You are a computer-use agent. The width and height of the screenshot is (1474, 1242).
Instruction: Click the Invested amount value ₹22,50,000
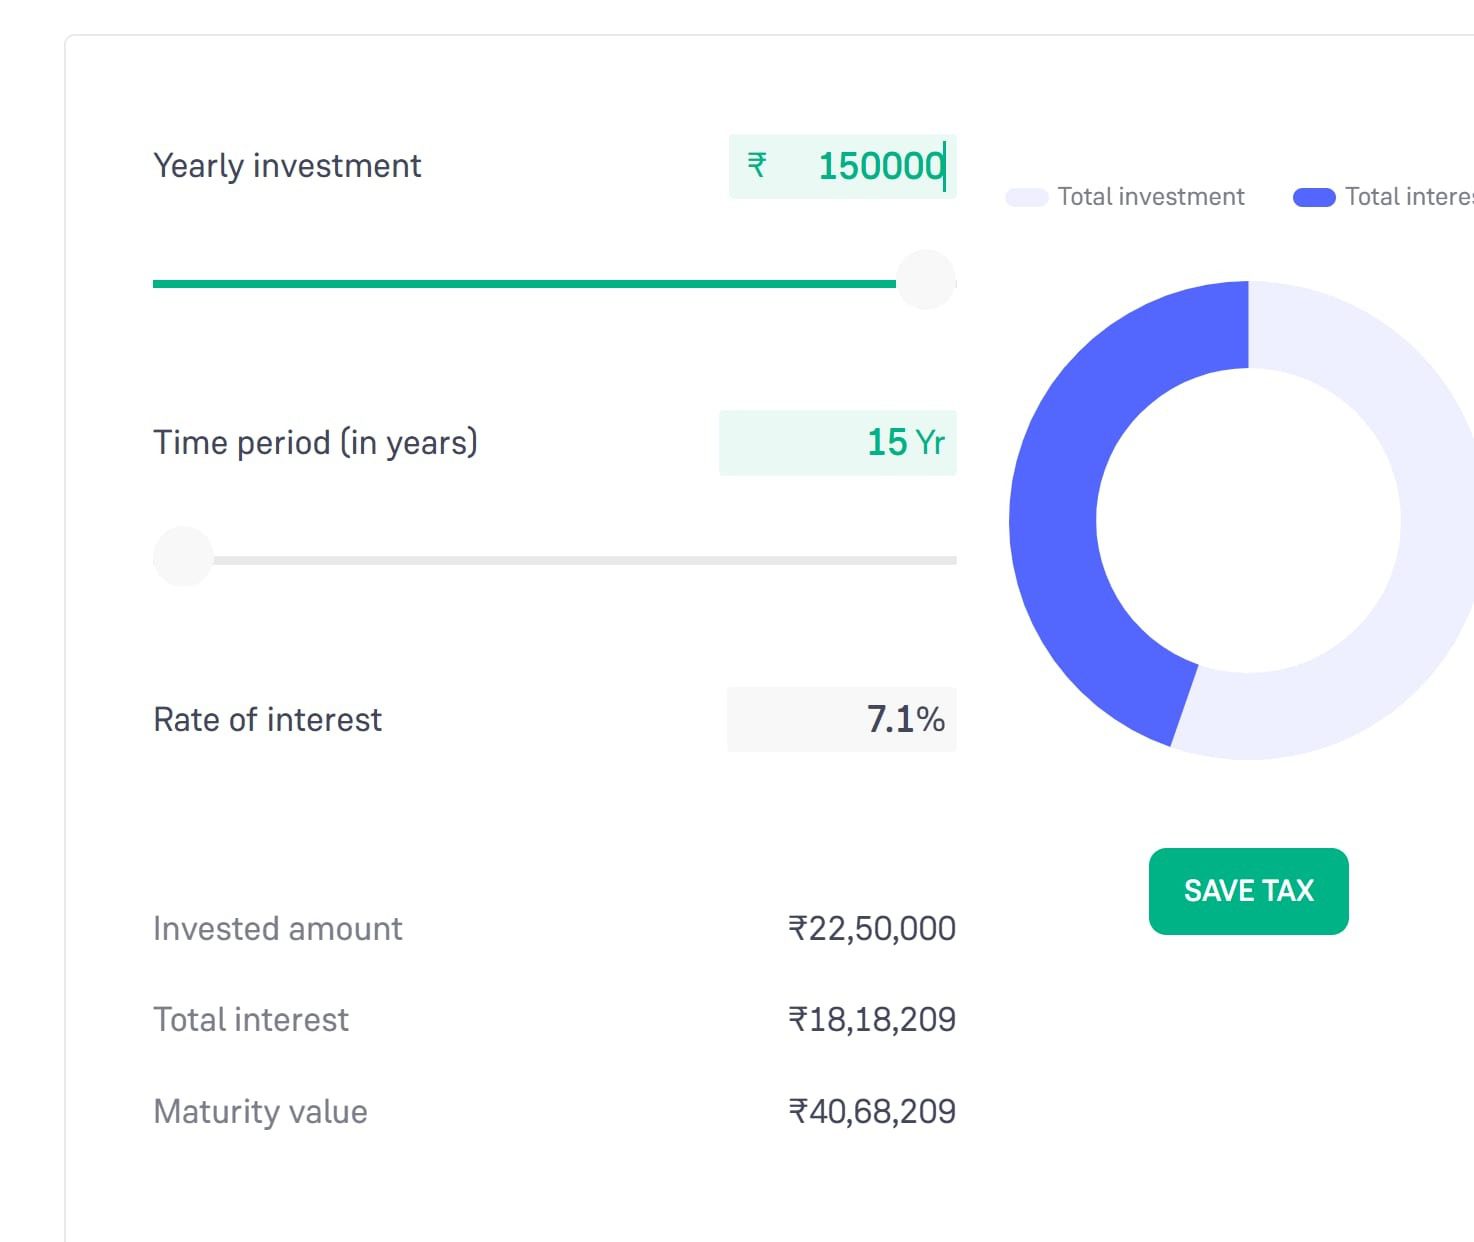pyautogui.click(x=872, y=929)
